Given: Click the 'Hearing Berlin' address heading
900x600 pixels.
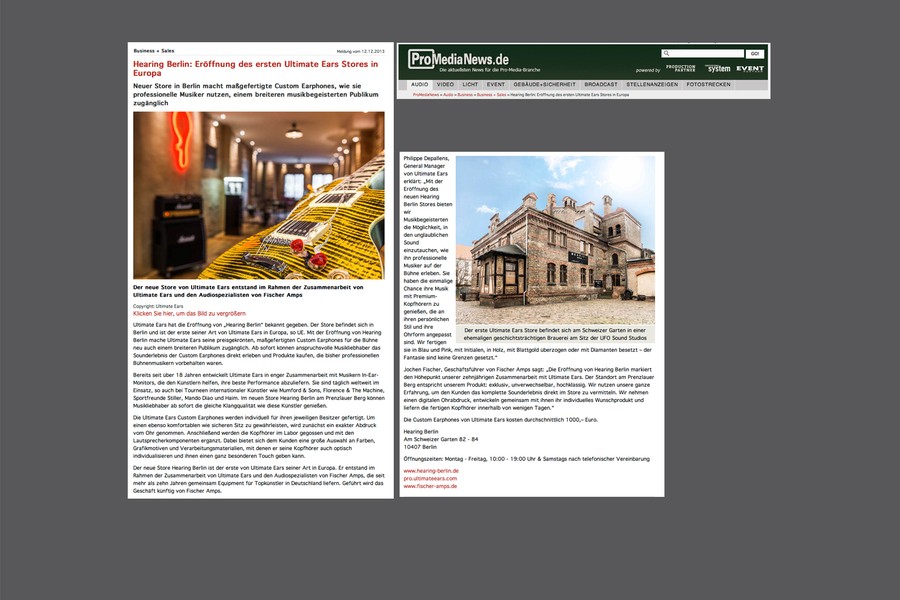Looking at the screenshot, I should pos(421,432).
